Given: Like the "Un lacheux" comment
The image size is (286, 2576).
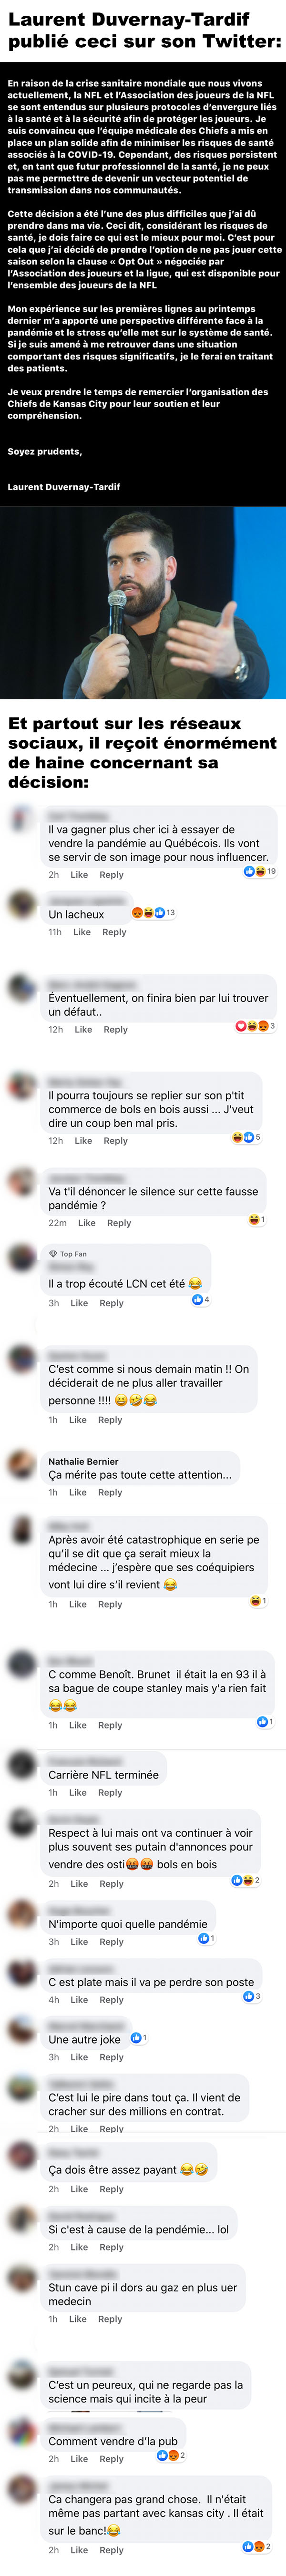Looking at the screenshot, I should (82, 932).
